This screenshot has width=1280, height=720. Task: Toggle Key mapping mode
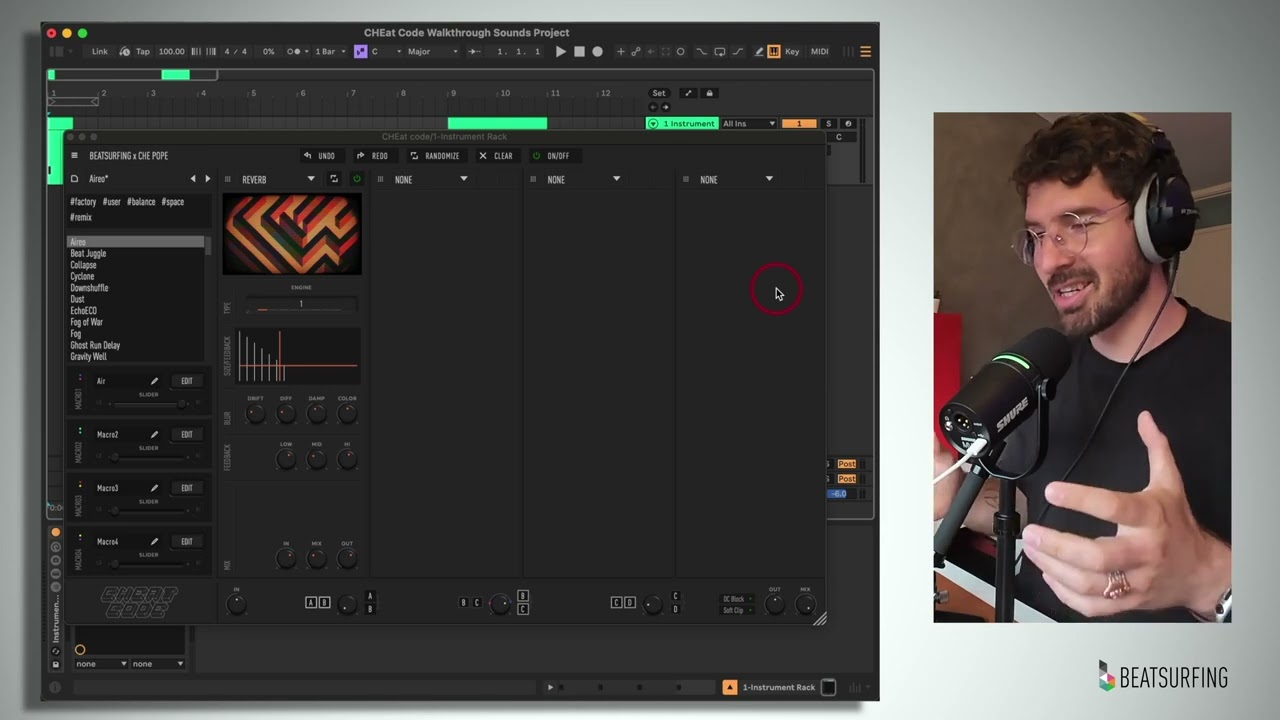pos(792,52)
